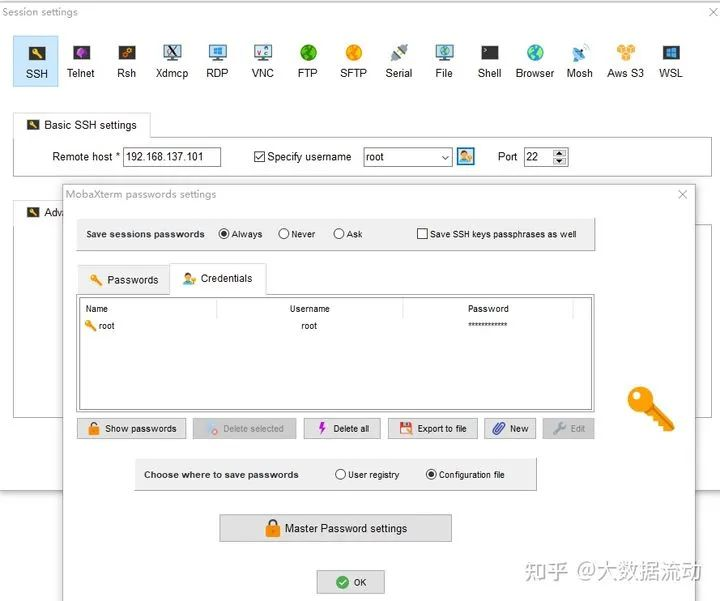
Task: Click Show passwords button
Action: [131, 428]
